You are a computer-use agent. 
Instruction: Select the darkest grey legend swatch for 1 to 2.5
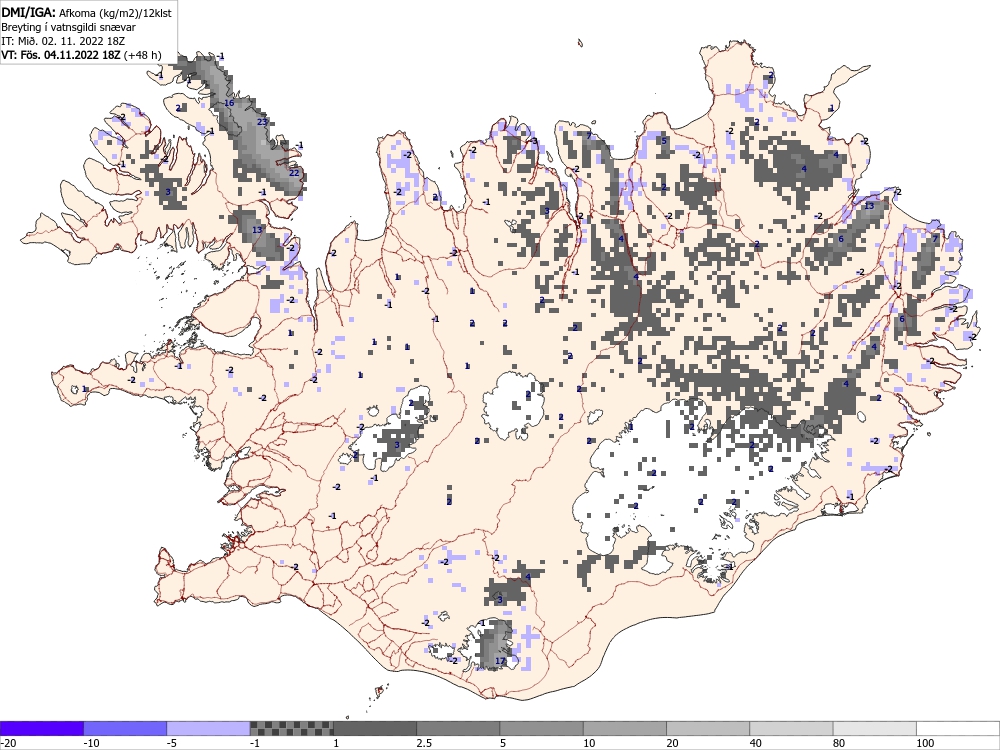click(x=375, y=728)
